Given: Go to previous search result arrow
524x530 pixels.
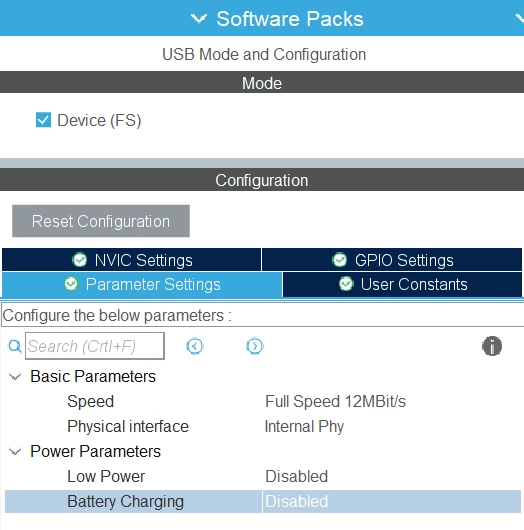Looking at the screenshot, I should [195, 346].
